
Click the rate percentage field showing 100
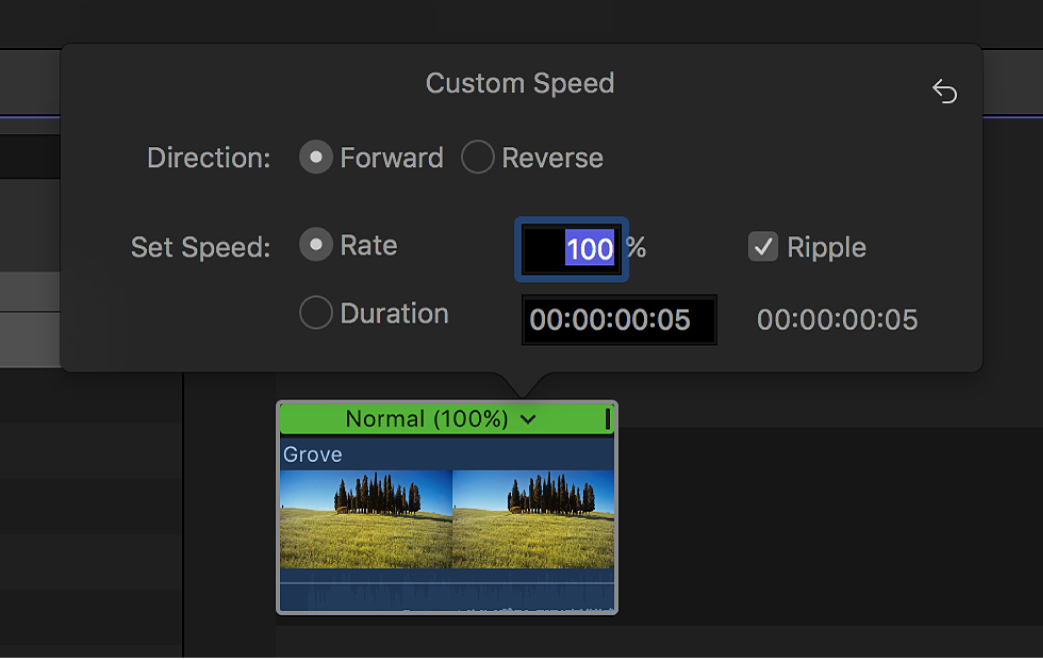[572, 249]
